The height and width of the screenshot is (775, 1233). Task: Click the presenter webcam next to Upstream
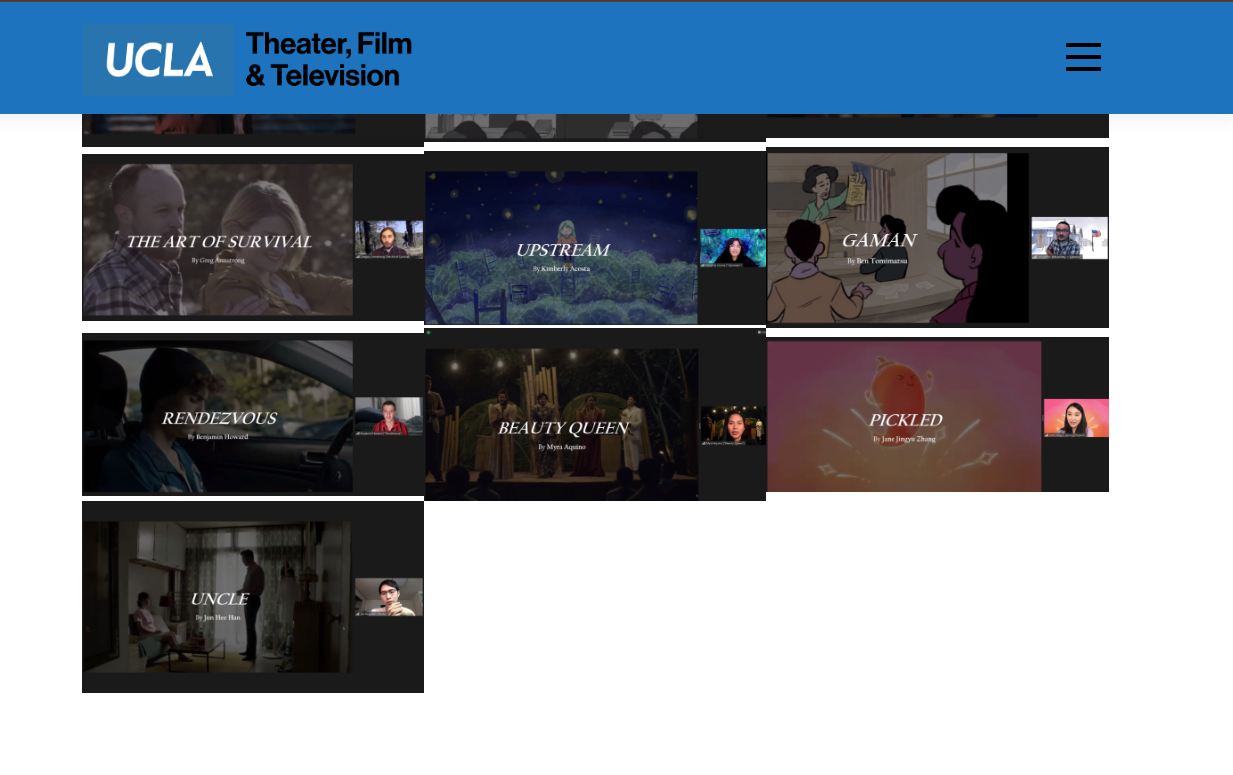coord(732,248)
